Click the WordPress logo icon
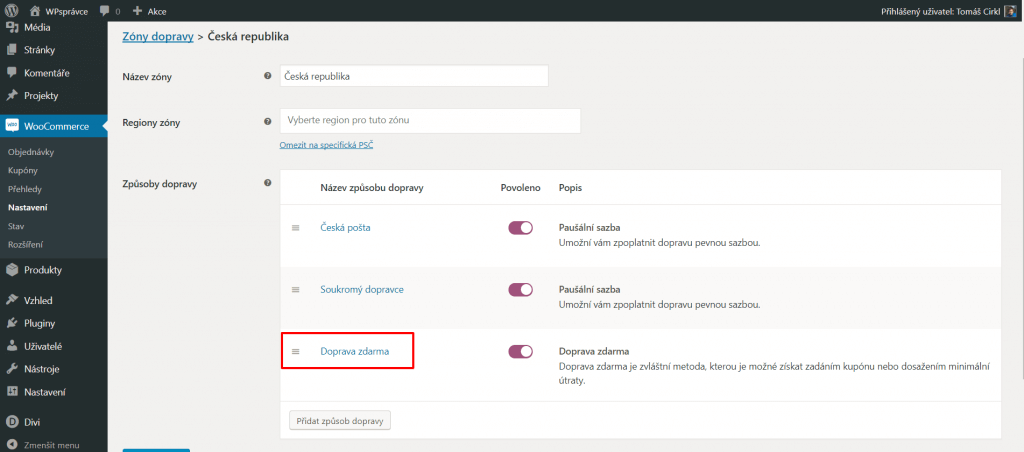The width and height of the screenshot is (1024, 452). 11,10
